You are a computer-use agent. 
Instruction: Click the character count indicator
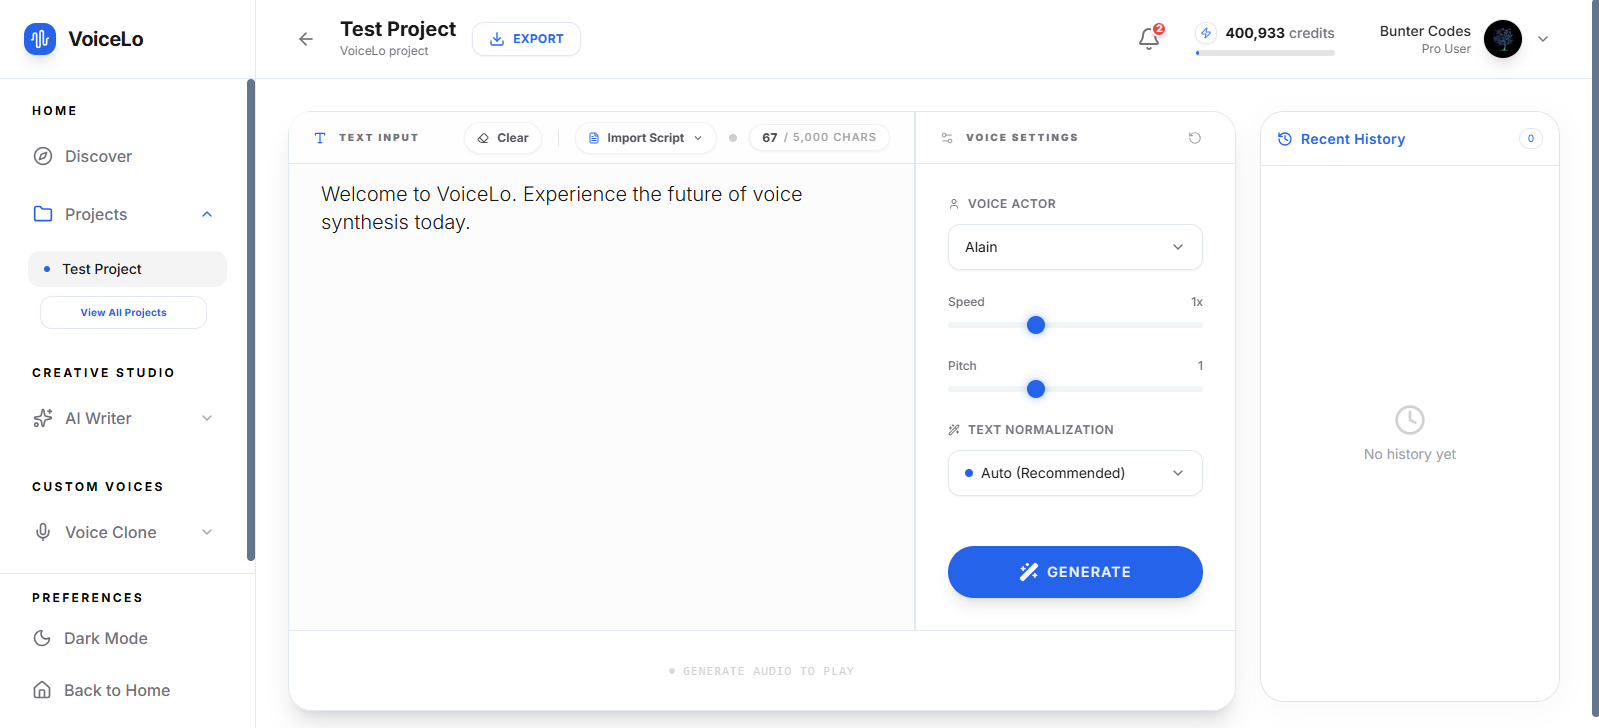click(x=819, y=138)
